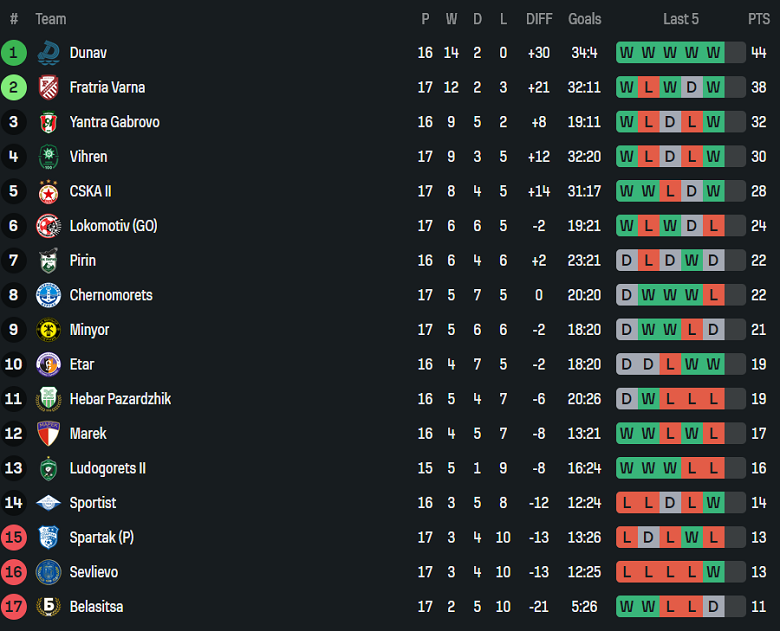This screenshot has height=631, width=780.
Task: Click the Marek club crest
Action: [x=48, y=434]
